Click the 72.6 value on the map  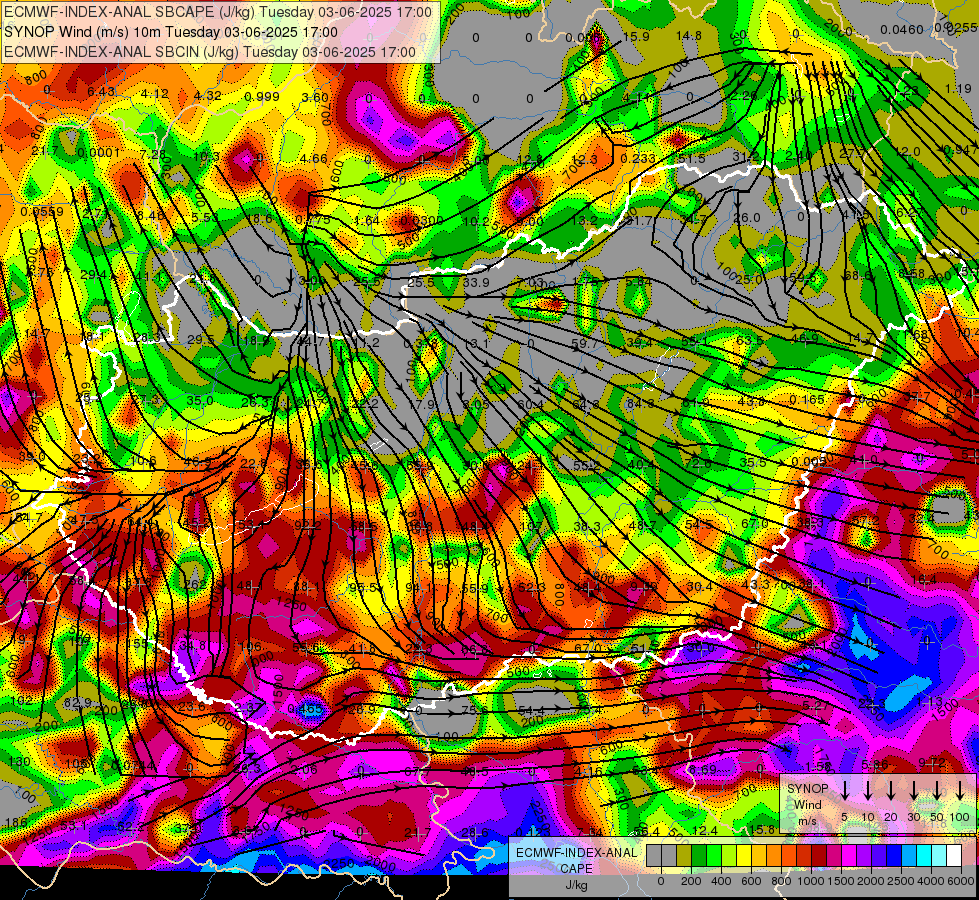point(697,463)
